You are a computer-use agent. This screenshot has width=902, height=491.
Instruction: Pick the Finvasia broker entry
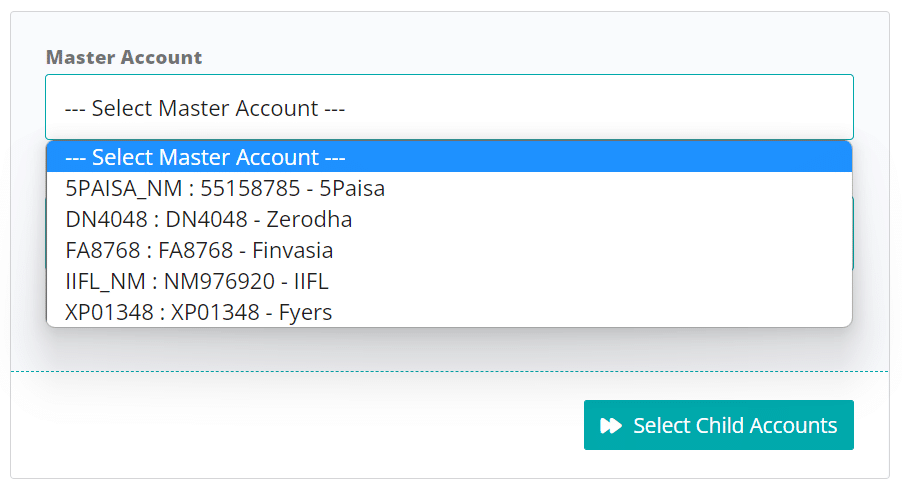click(x=449, y=250)
